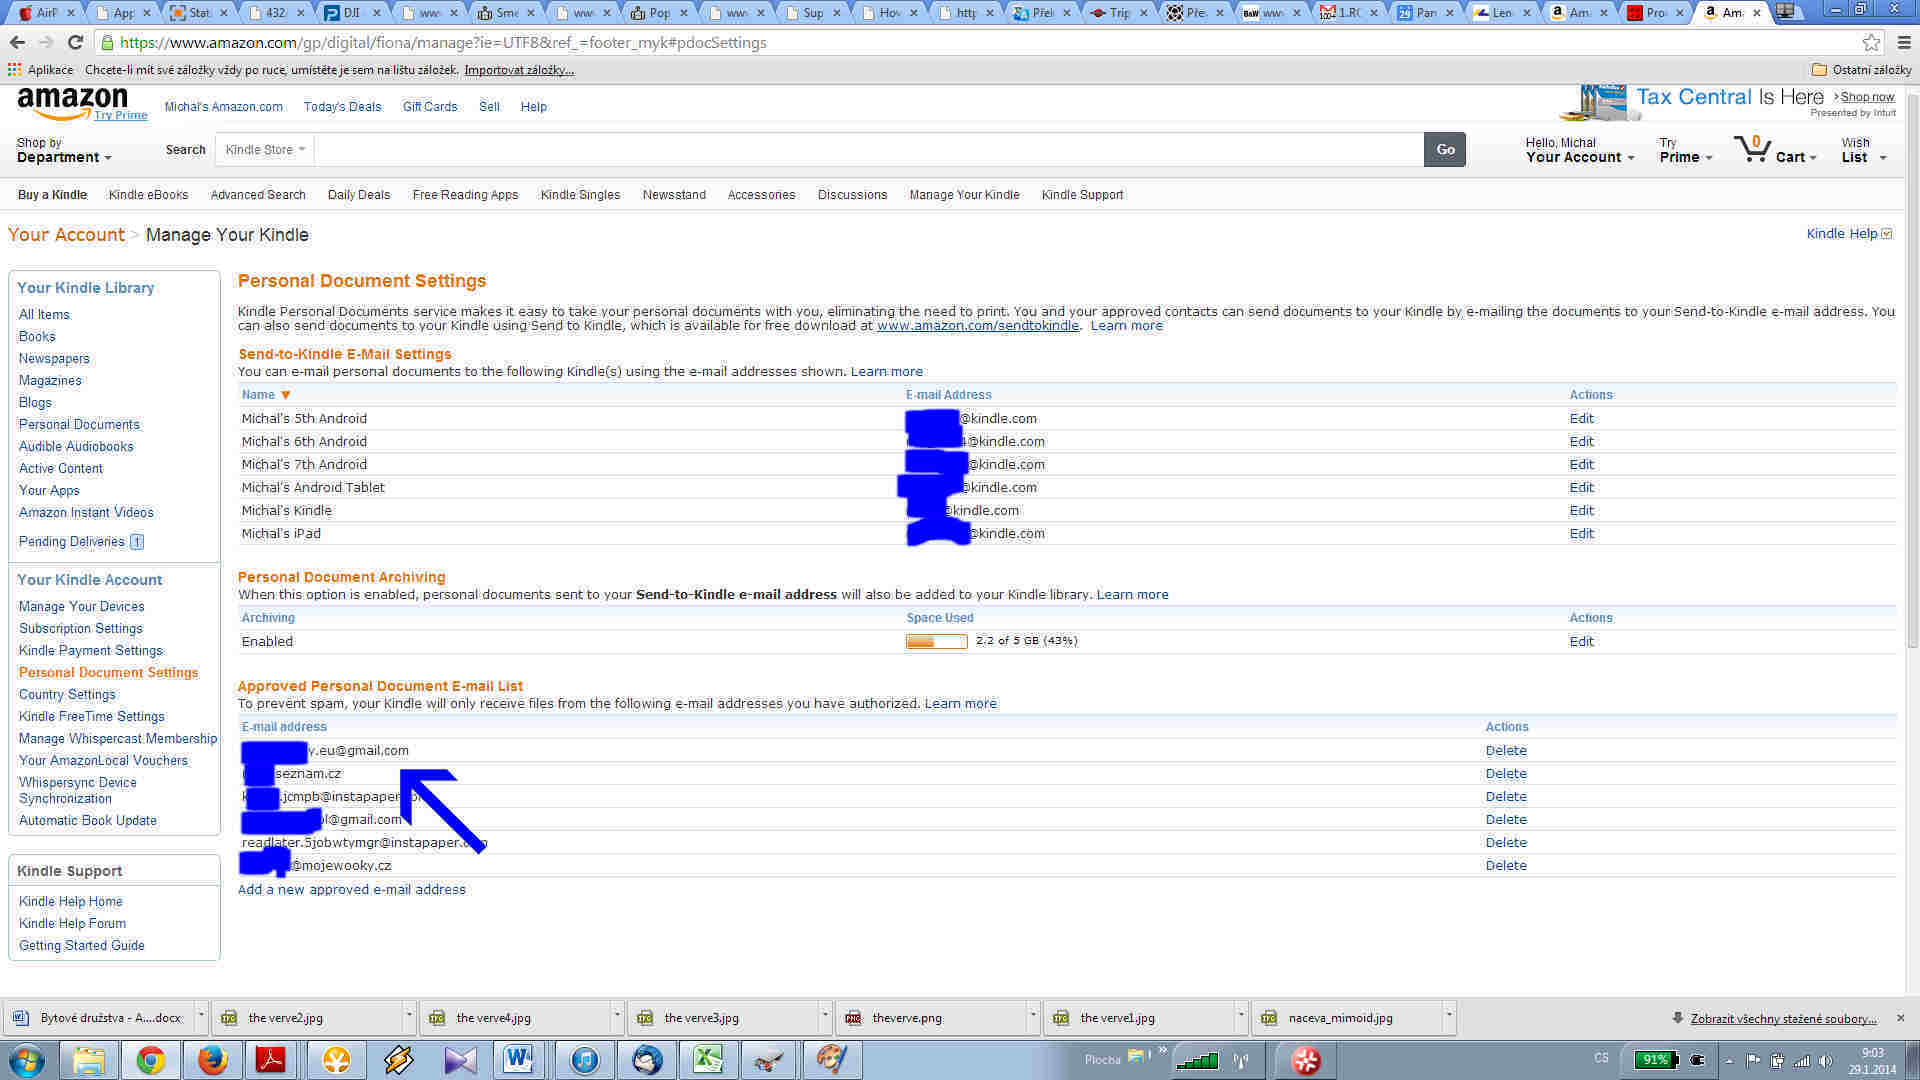
Task: Open the Windows Start button
Action: click(26, 1060)
